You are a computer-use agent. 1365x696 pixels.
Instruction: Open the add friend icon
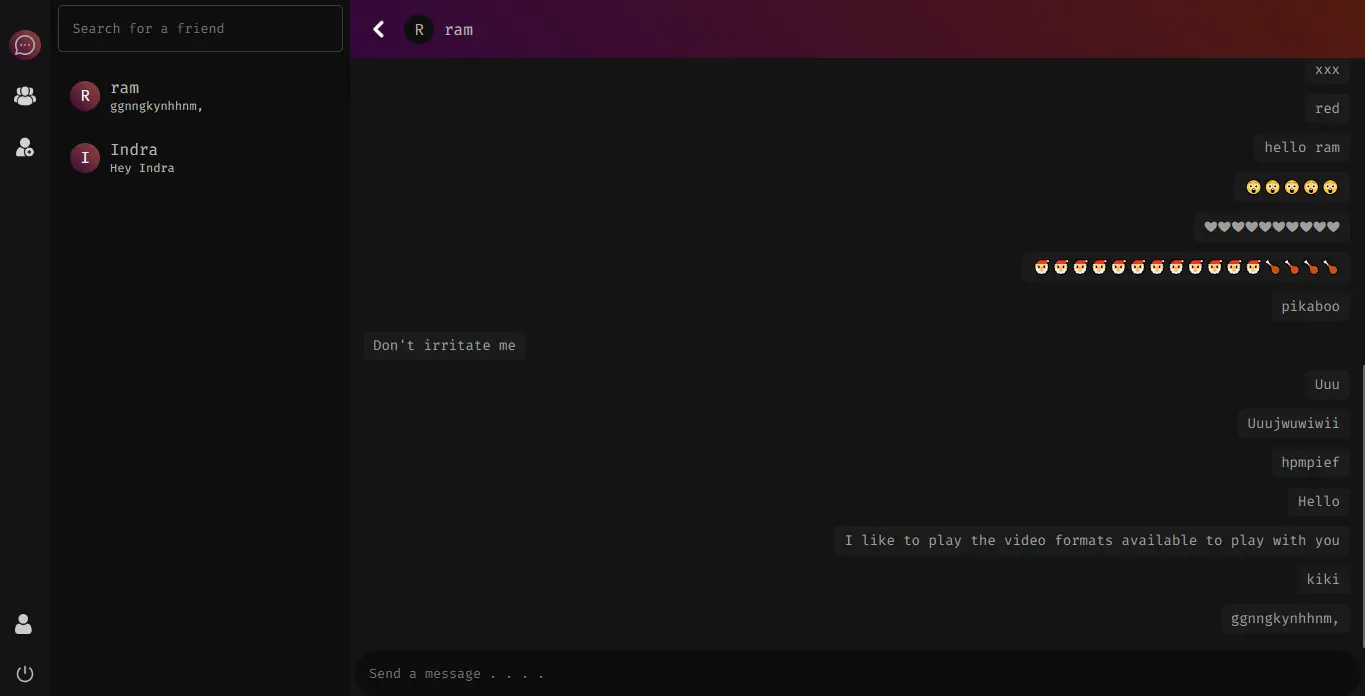point(24,147)
